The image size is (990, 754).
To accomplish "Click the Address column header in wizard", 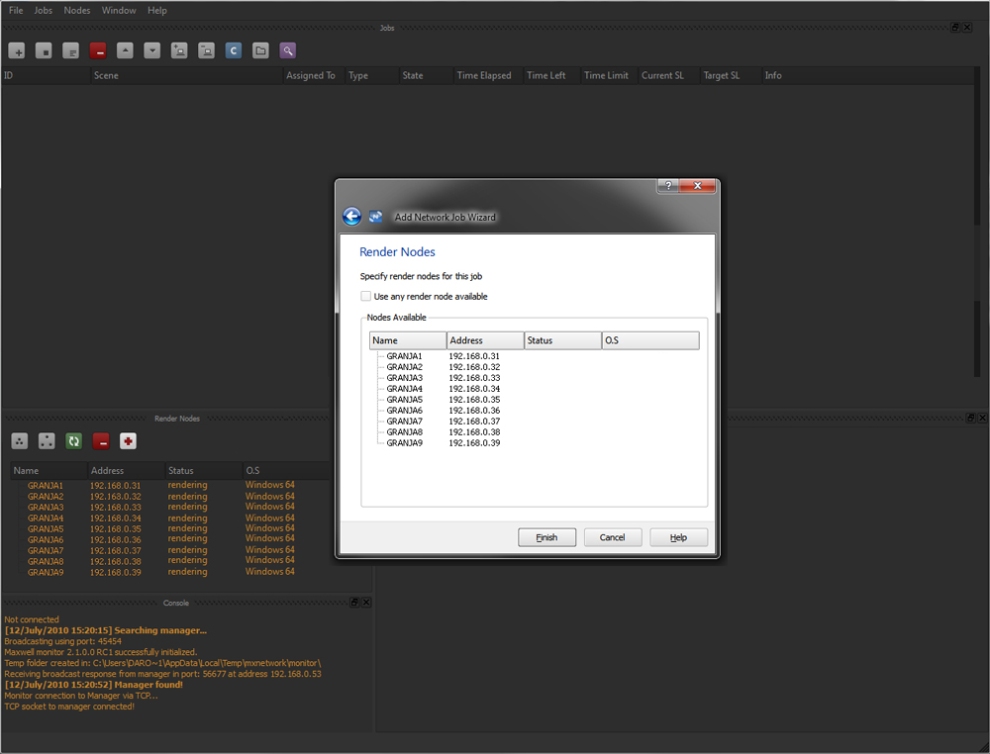I will (485, 341).
